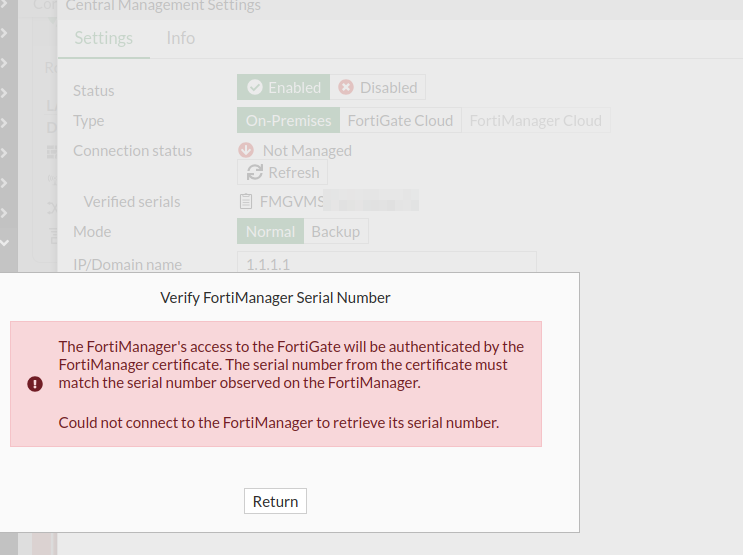Collapse the downward chevron in sidebar
The width and height of the screenshot is (743, 555).
4,243
